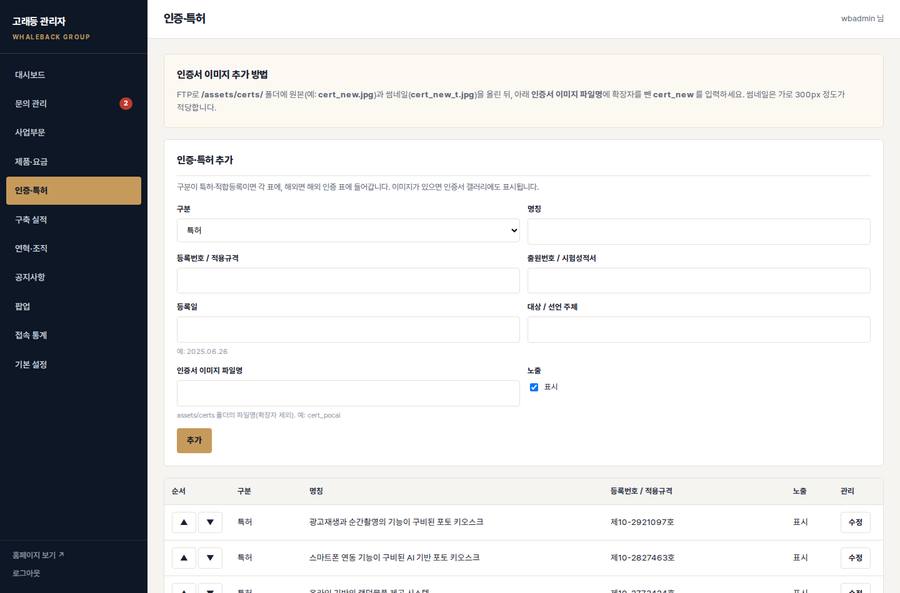Click 고래등 관리자 logo title
This screenshot has width=900, height=593.
(39, 21)
